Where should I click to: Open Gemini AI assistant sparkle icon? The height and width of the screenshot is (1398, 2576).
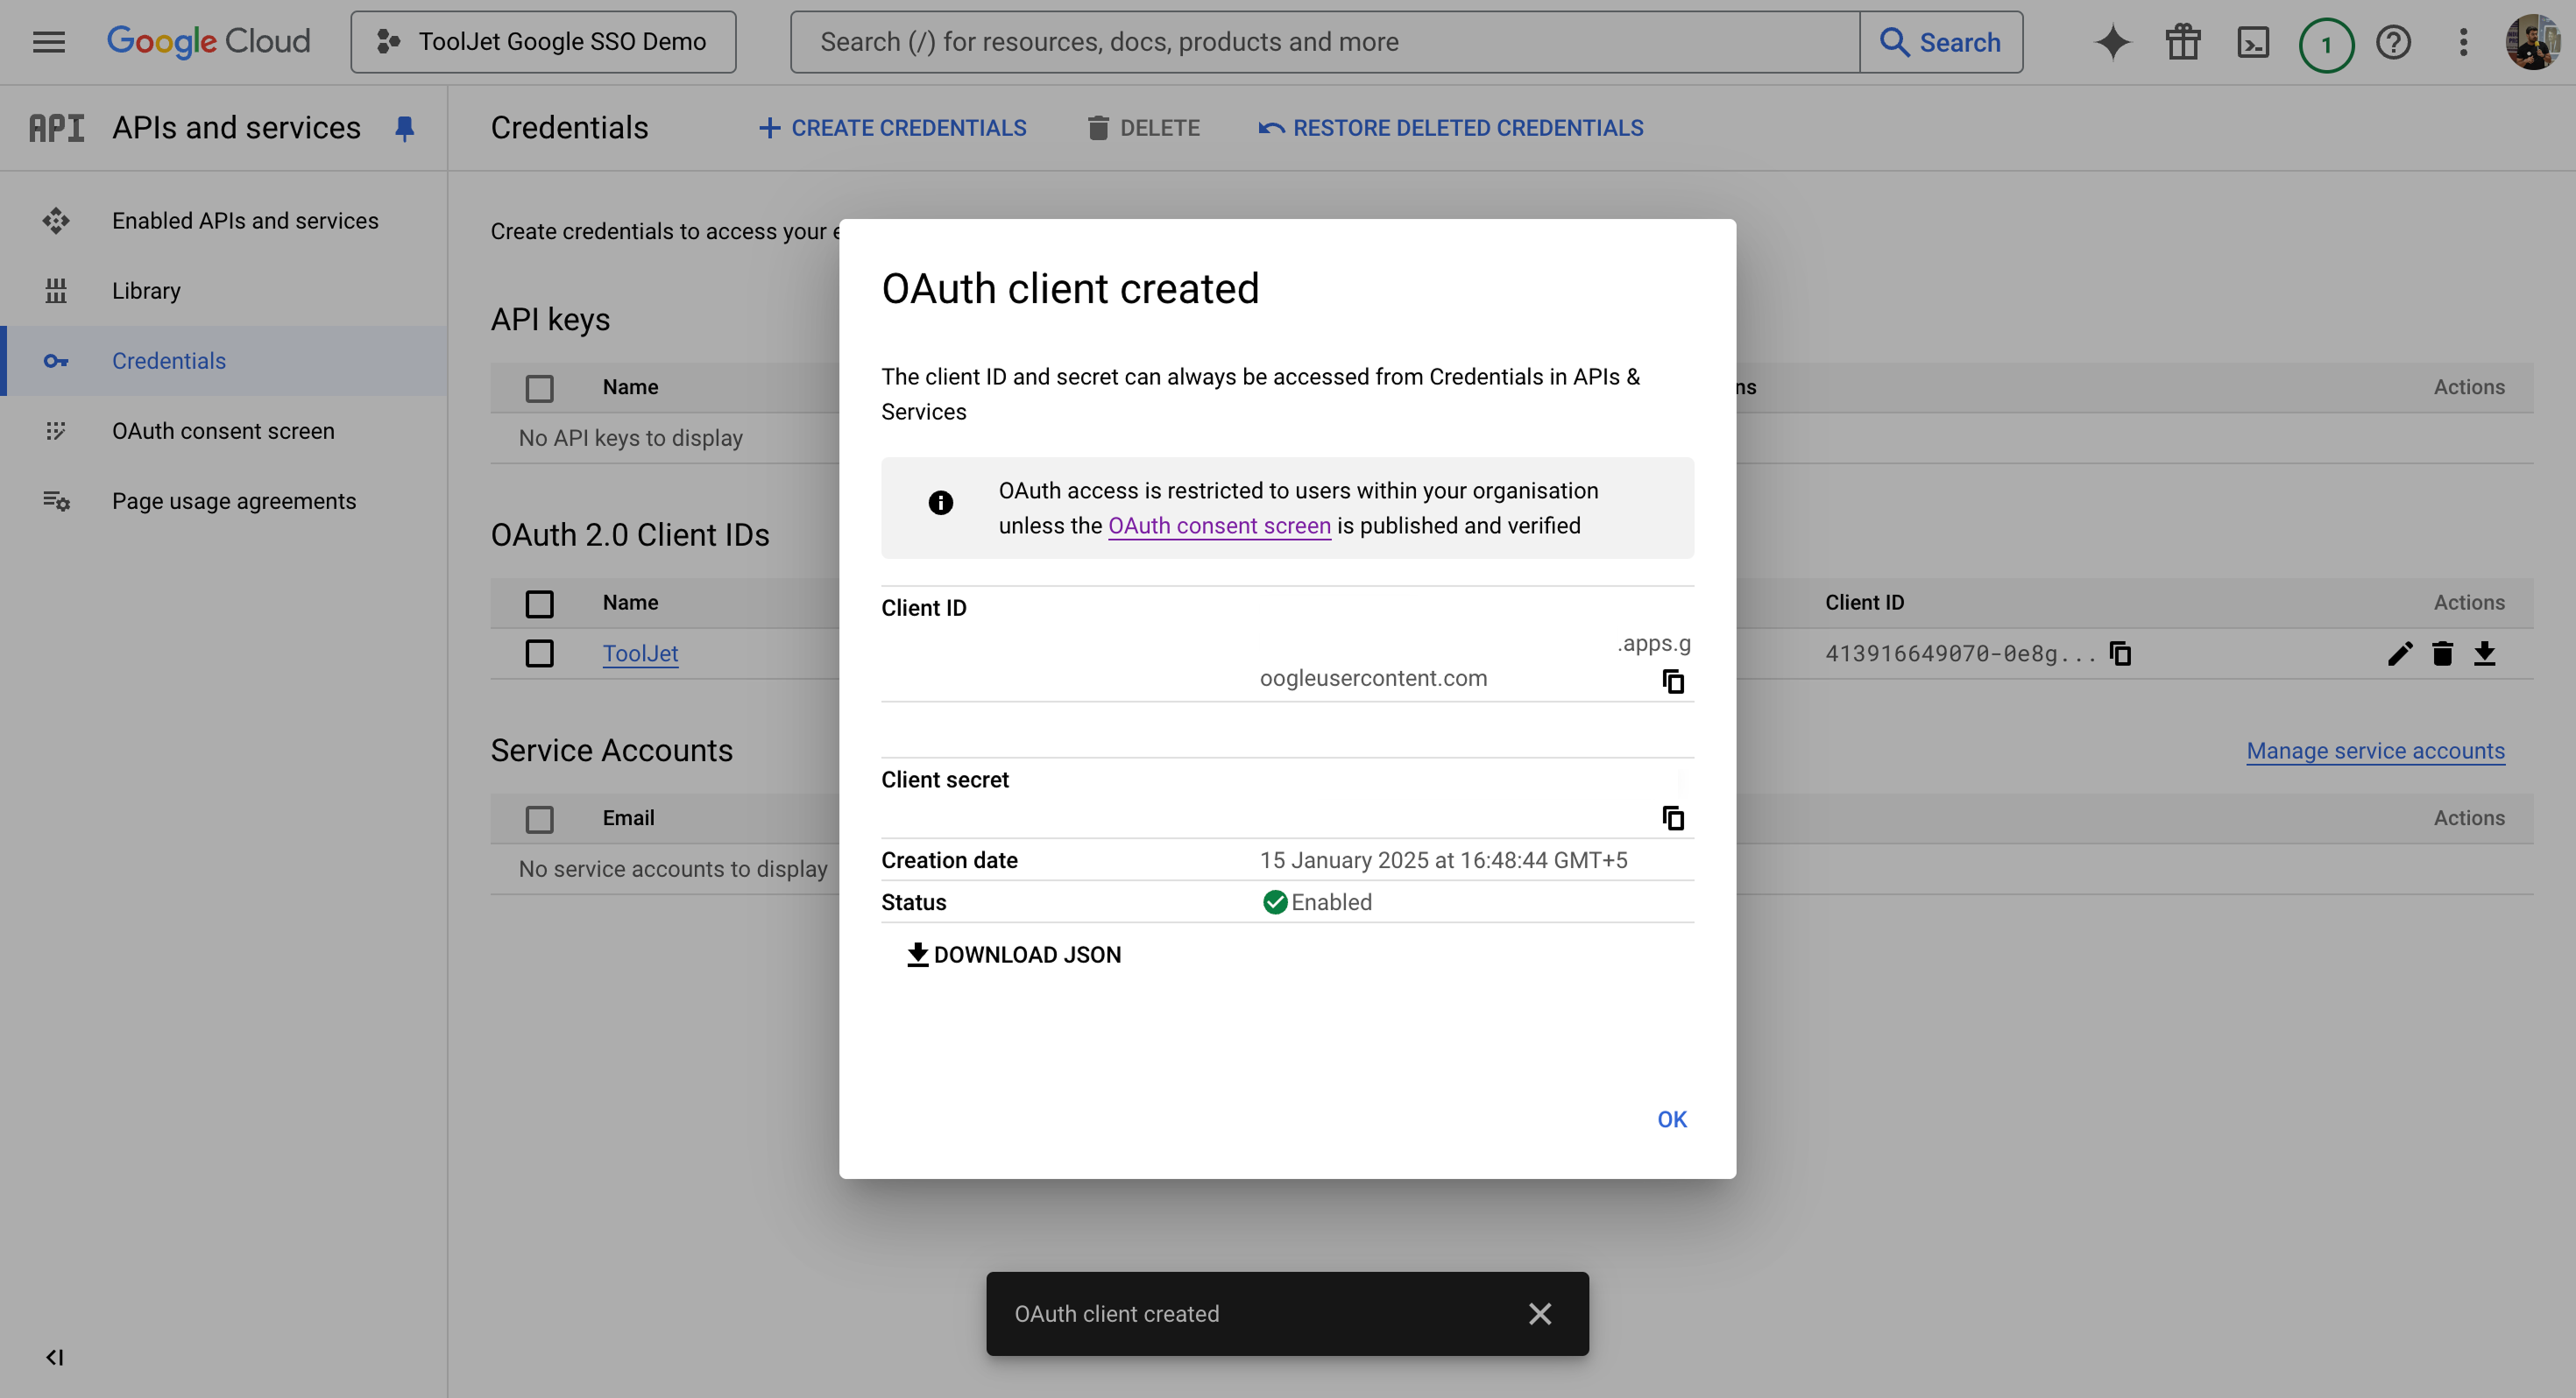point(2112,42)
